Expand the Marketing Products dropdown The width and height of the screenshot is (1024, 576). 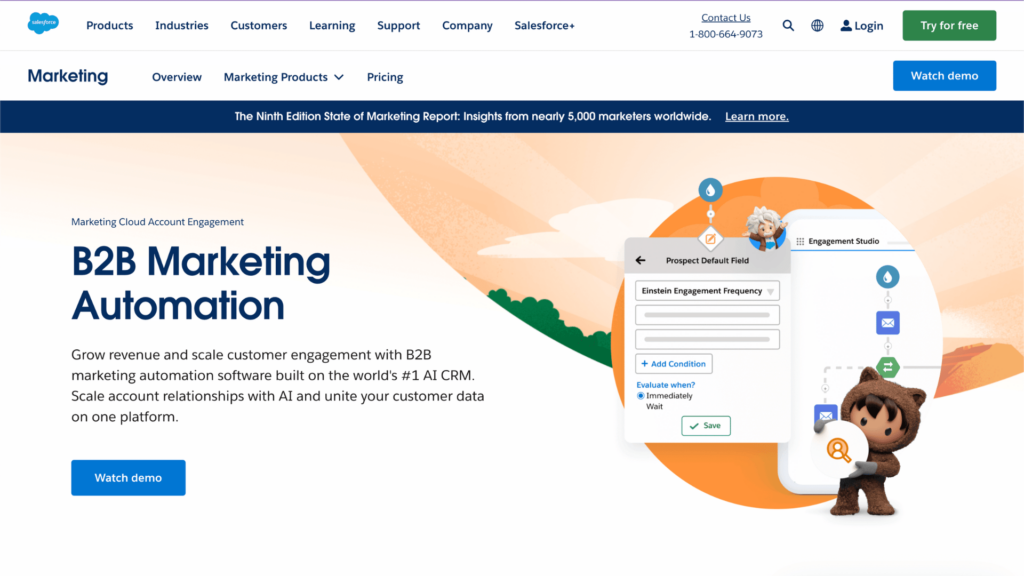point(283,77)
